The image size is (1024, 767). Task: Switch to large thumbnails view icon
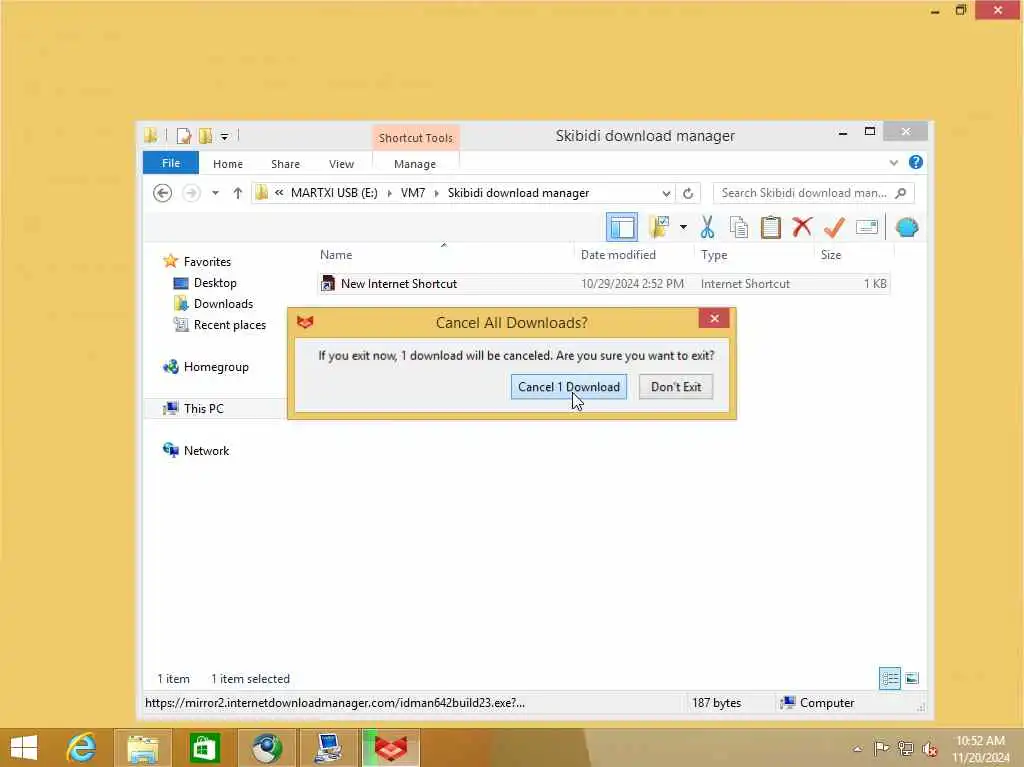(x=912, y=679)
